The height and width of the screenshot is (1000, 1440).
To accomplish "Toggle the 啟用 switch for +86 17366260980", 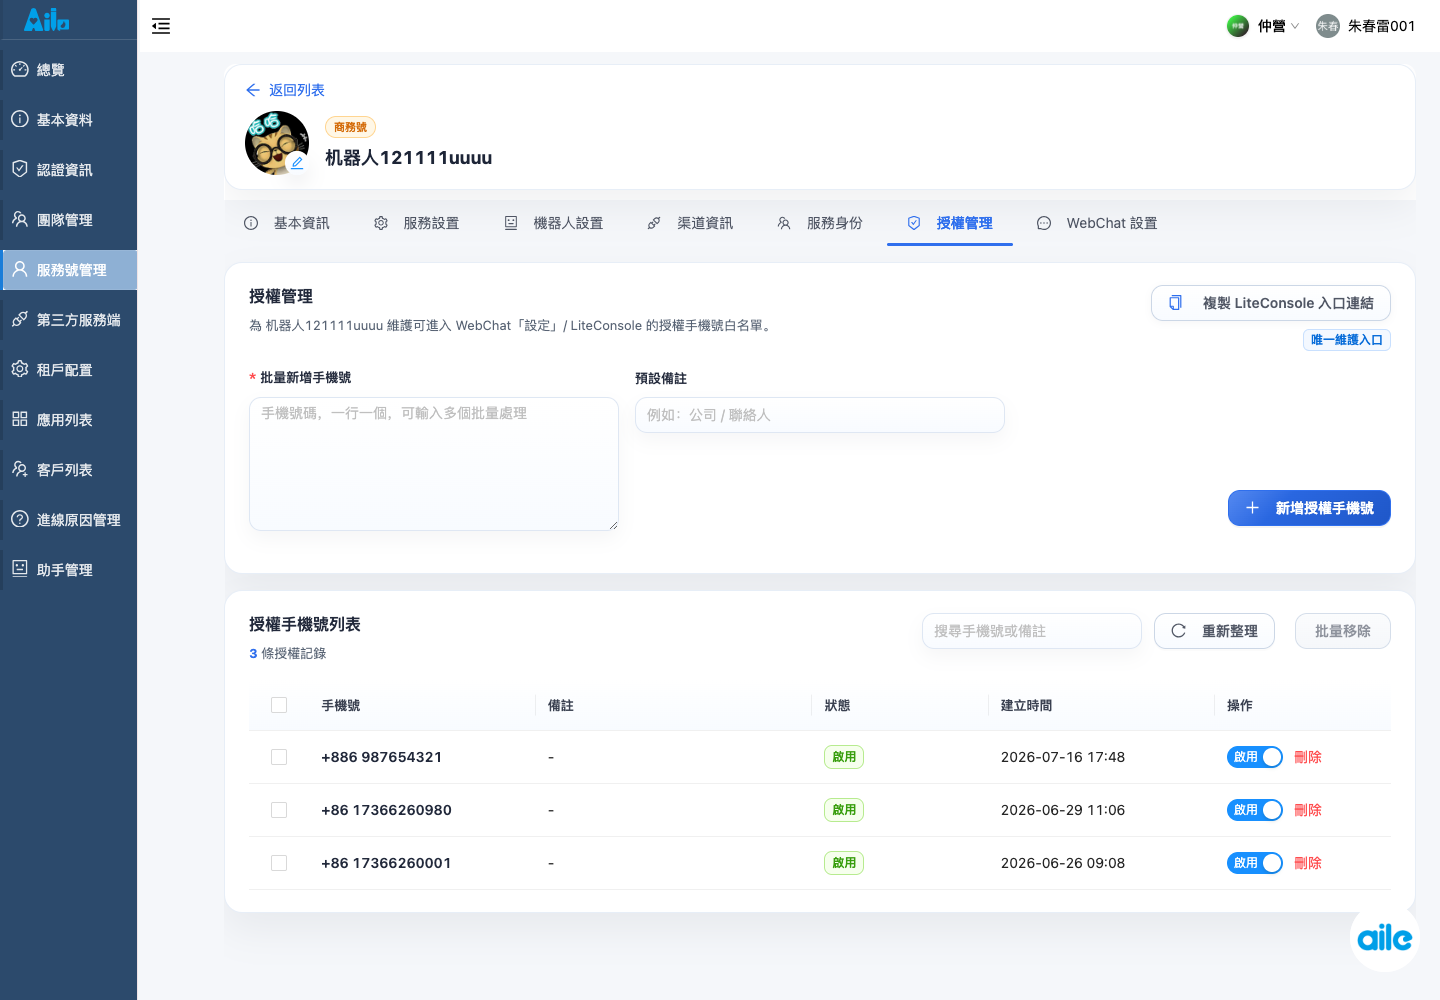I will click(1254, 810).
